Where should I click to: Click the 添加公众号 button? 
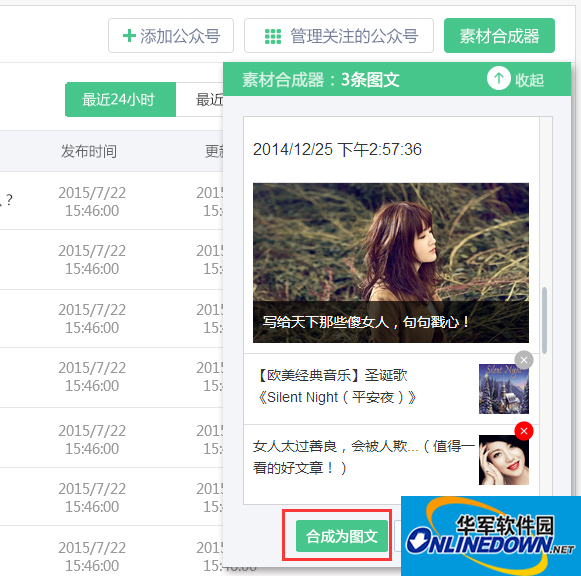pos(171,36)
